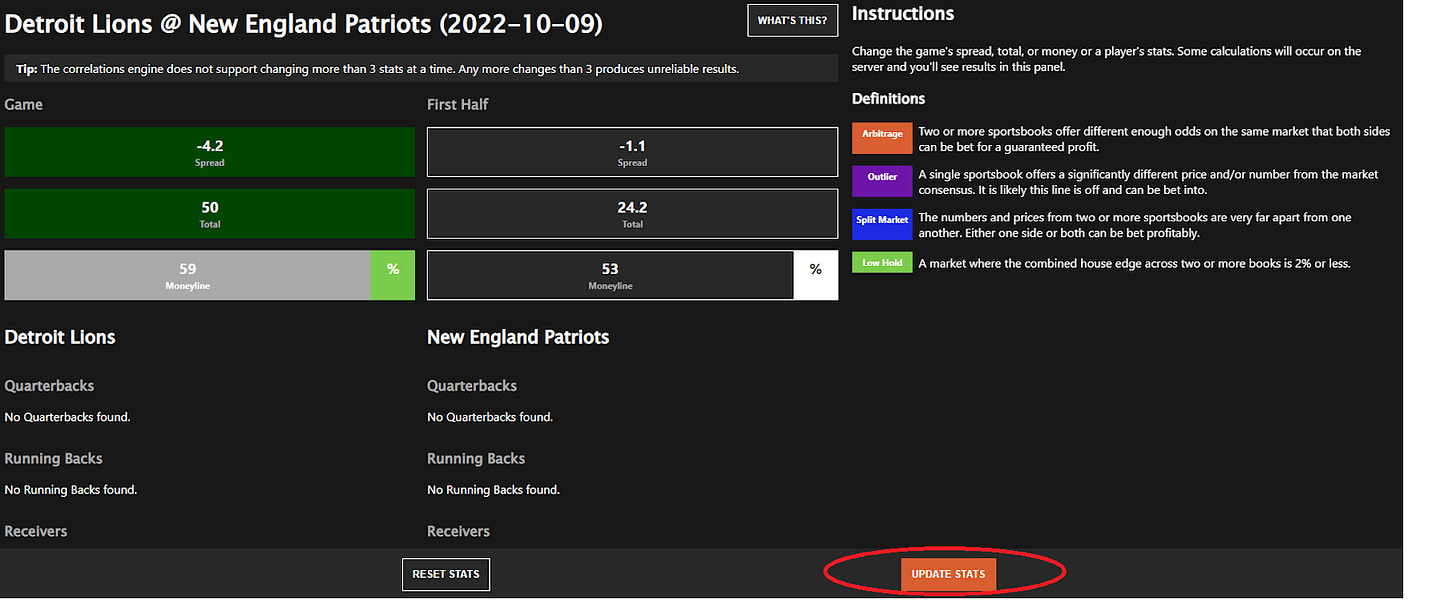This screenshot has height=612, width=1456.
Task: Click the Definitions heading
Action: coord(889,99)
